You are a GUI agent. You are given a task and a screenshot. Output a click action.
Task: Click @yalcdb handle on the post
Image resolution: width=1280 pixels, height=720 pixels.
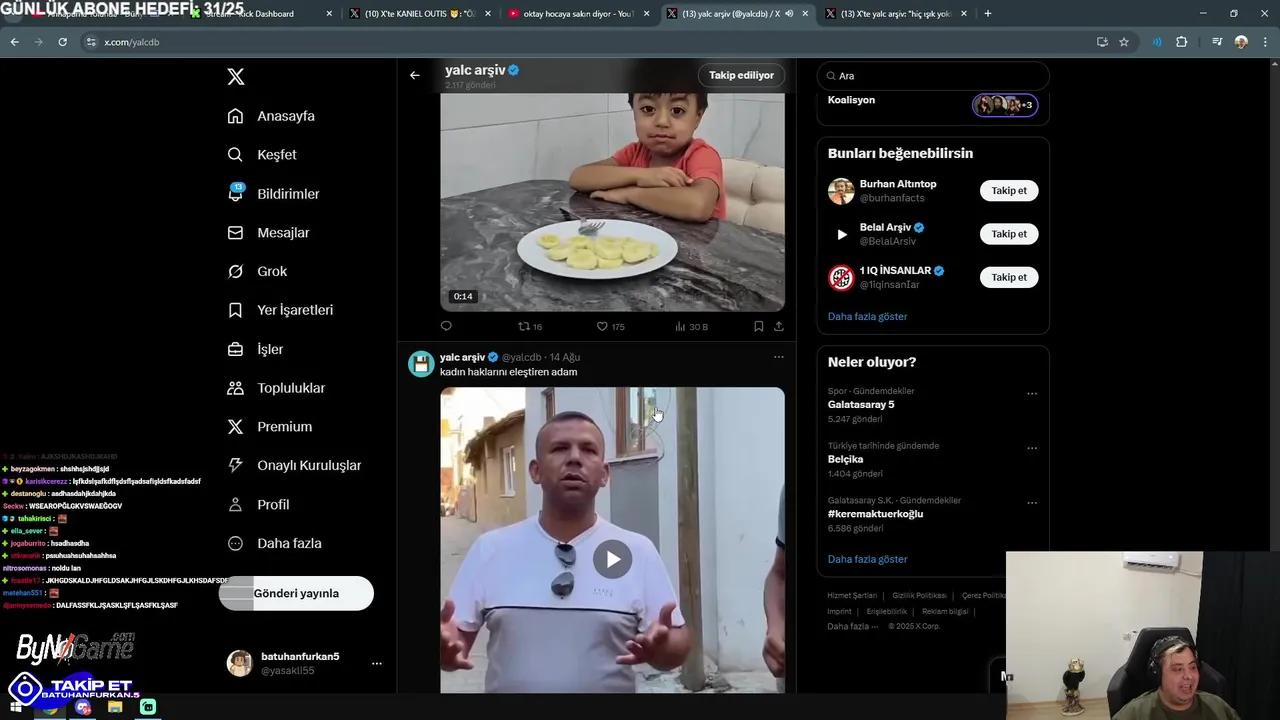point(521,357)
